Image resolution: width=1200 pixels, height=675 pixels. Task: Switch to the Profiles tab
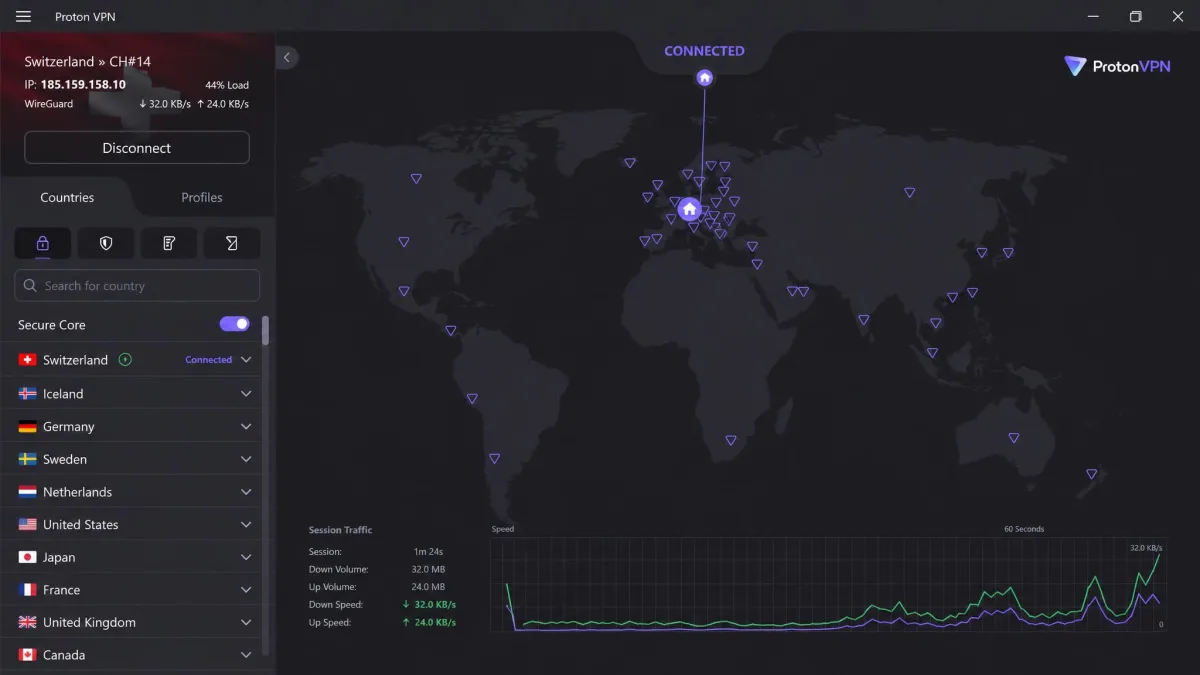coord(202,197)
